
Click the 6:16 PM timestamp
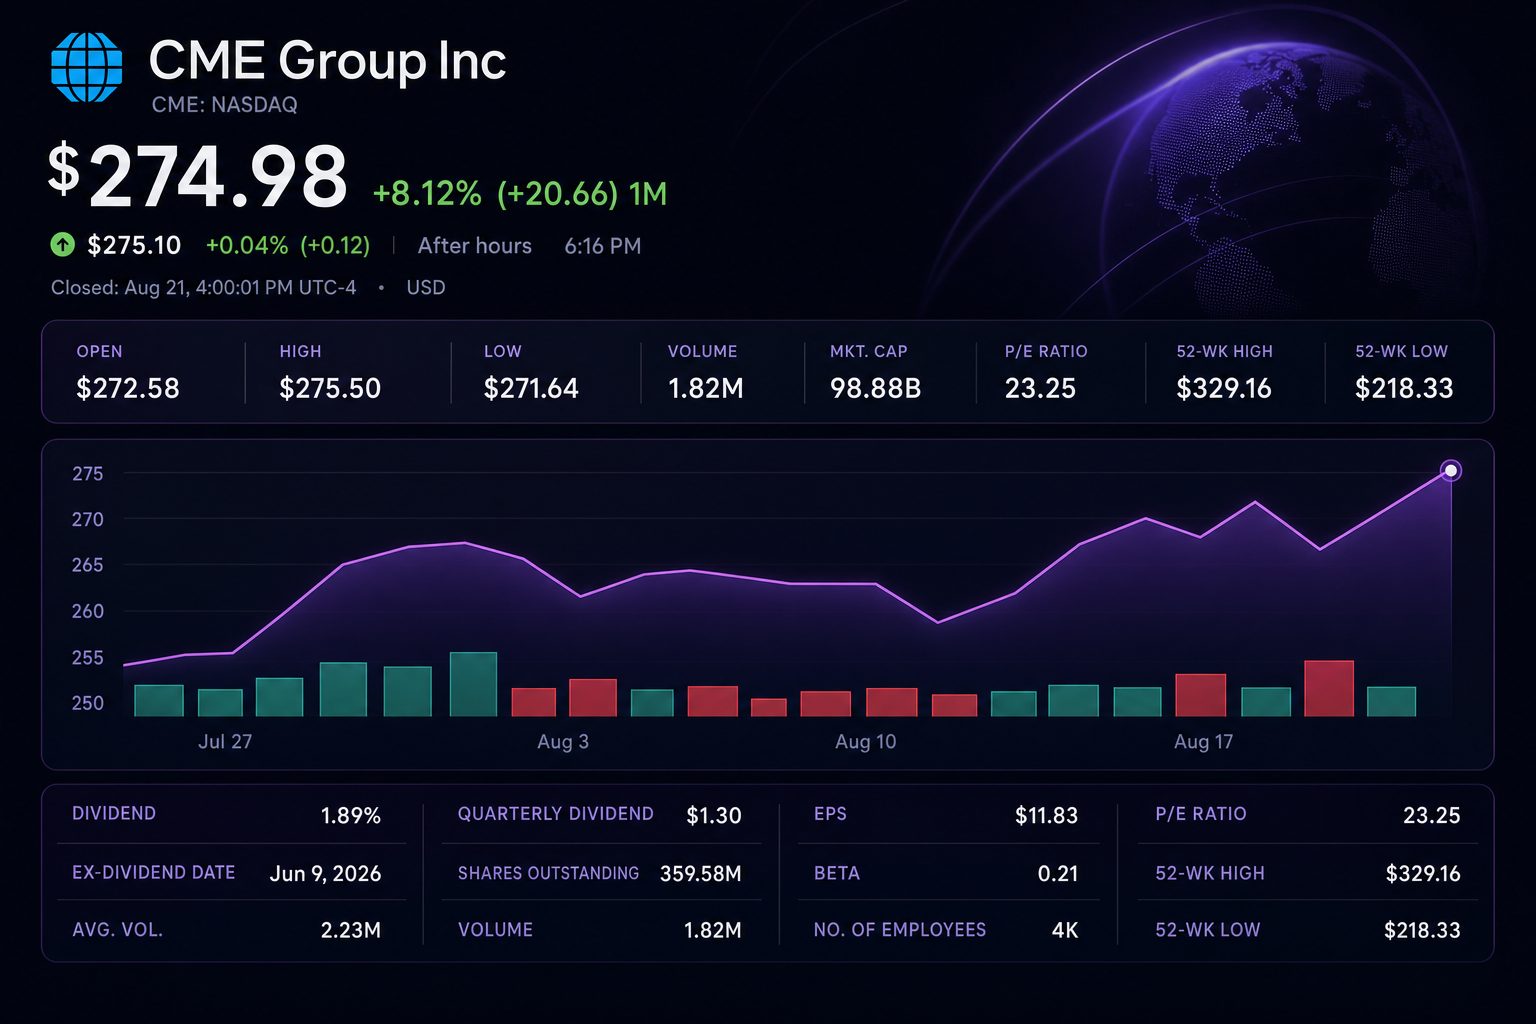[x=603, y=246]
